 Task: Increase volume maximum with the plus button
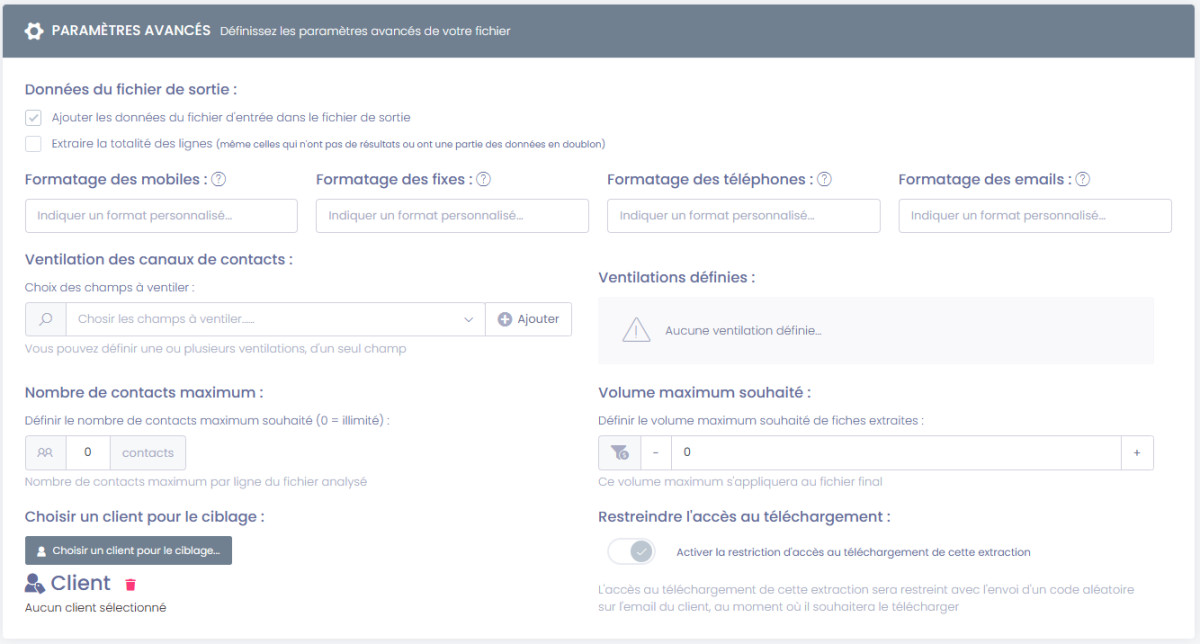pos(1137,453)
